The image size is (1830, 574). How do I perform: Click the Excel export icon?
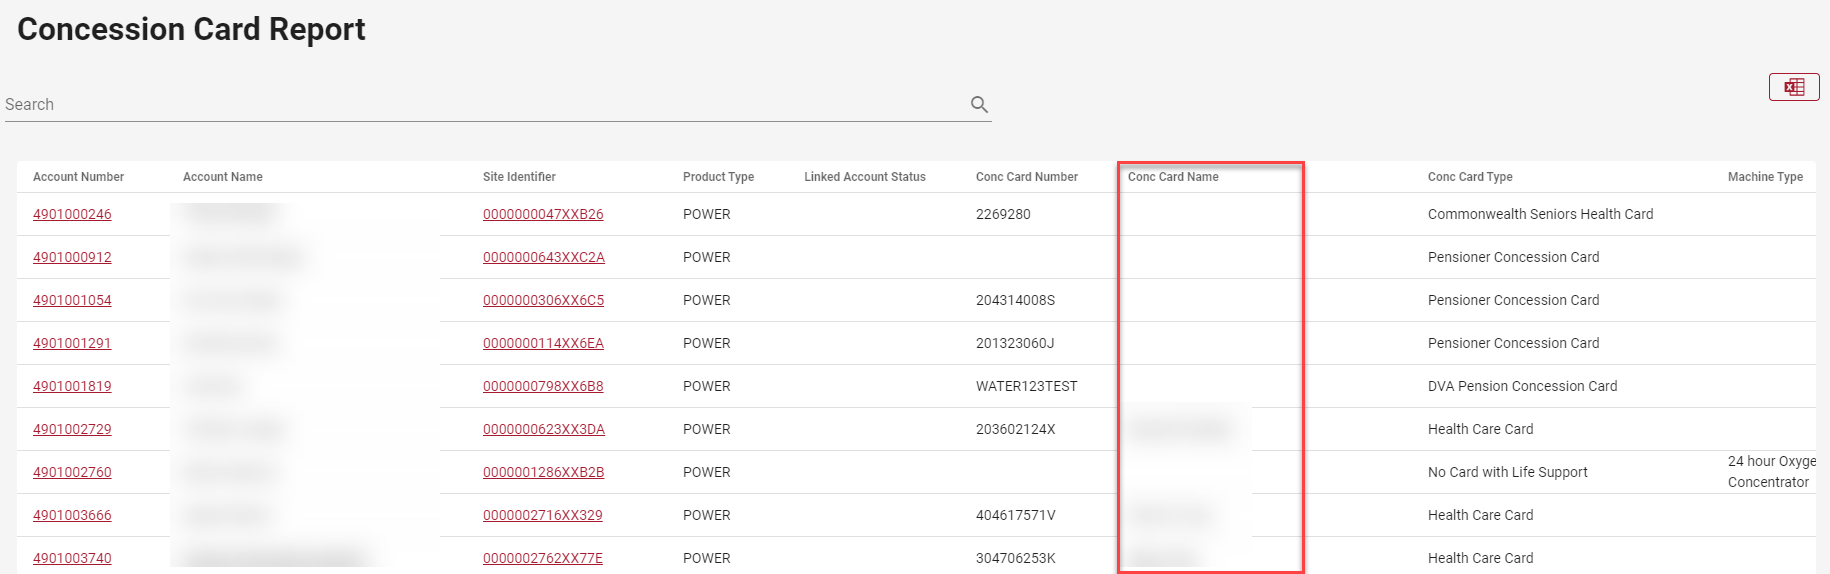1794,87
